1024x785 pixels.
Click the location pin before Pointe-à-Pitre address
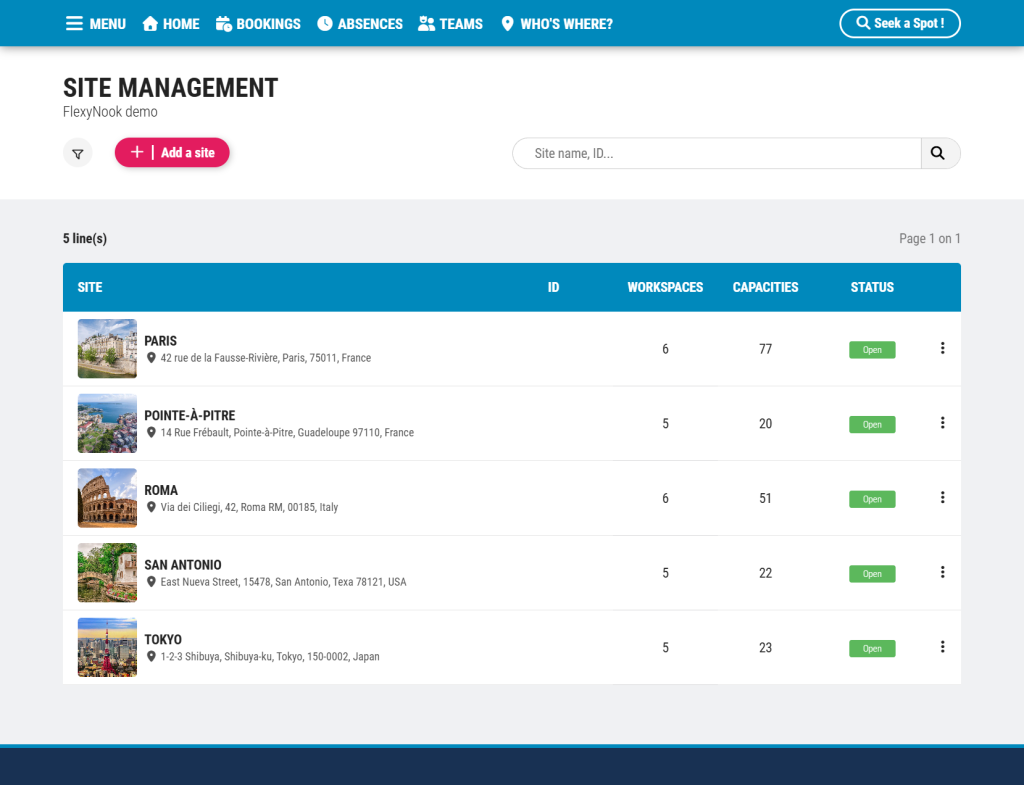pyautogui.click(x=151, y=432)
